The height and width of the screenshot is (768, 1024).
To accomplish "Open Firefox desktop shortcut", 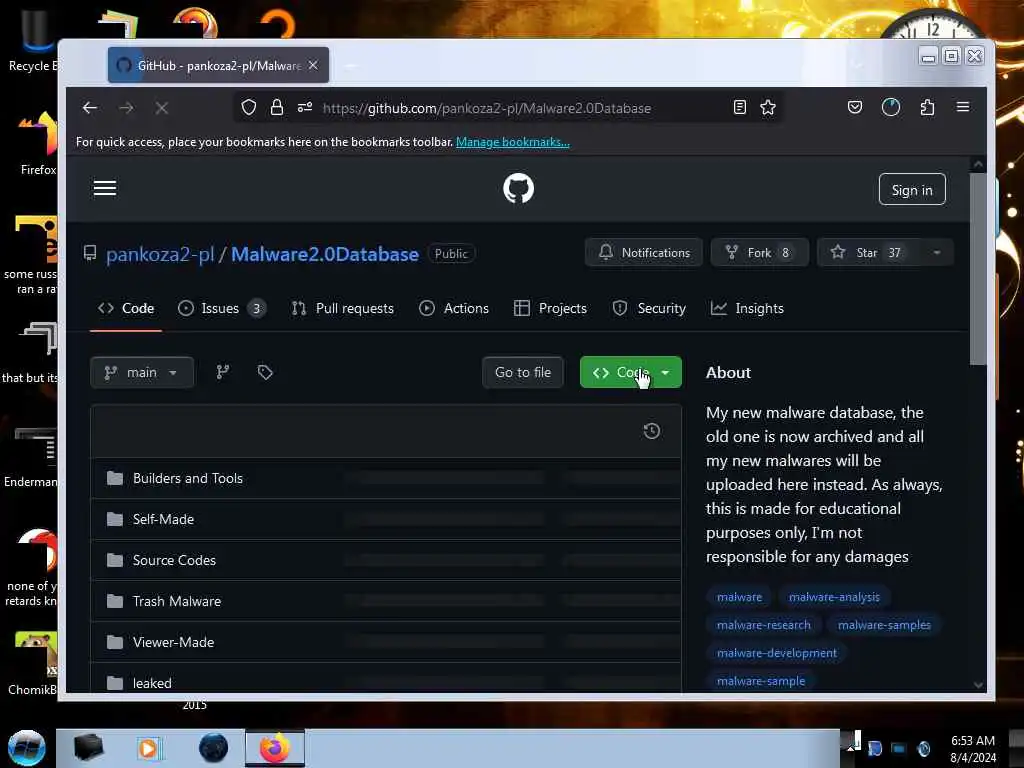I will [x=36, y=144].
